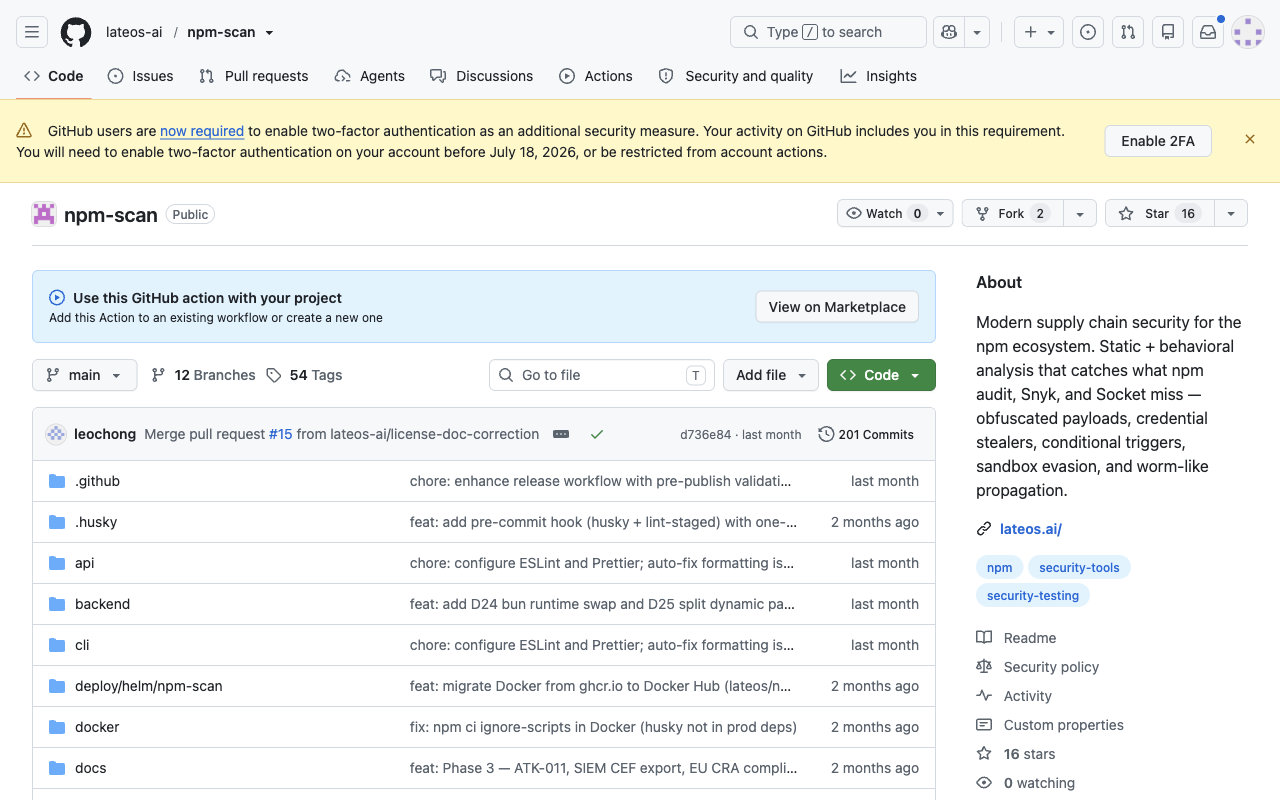The image size is (1280, 800).
Task: Open the .husky folder
Action: click(96, 522)
